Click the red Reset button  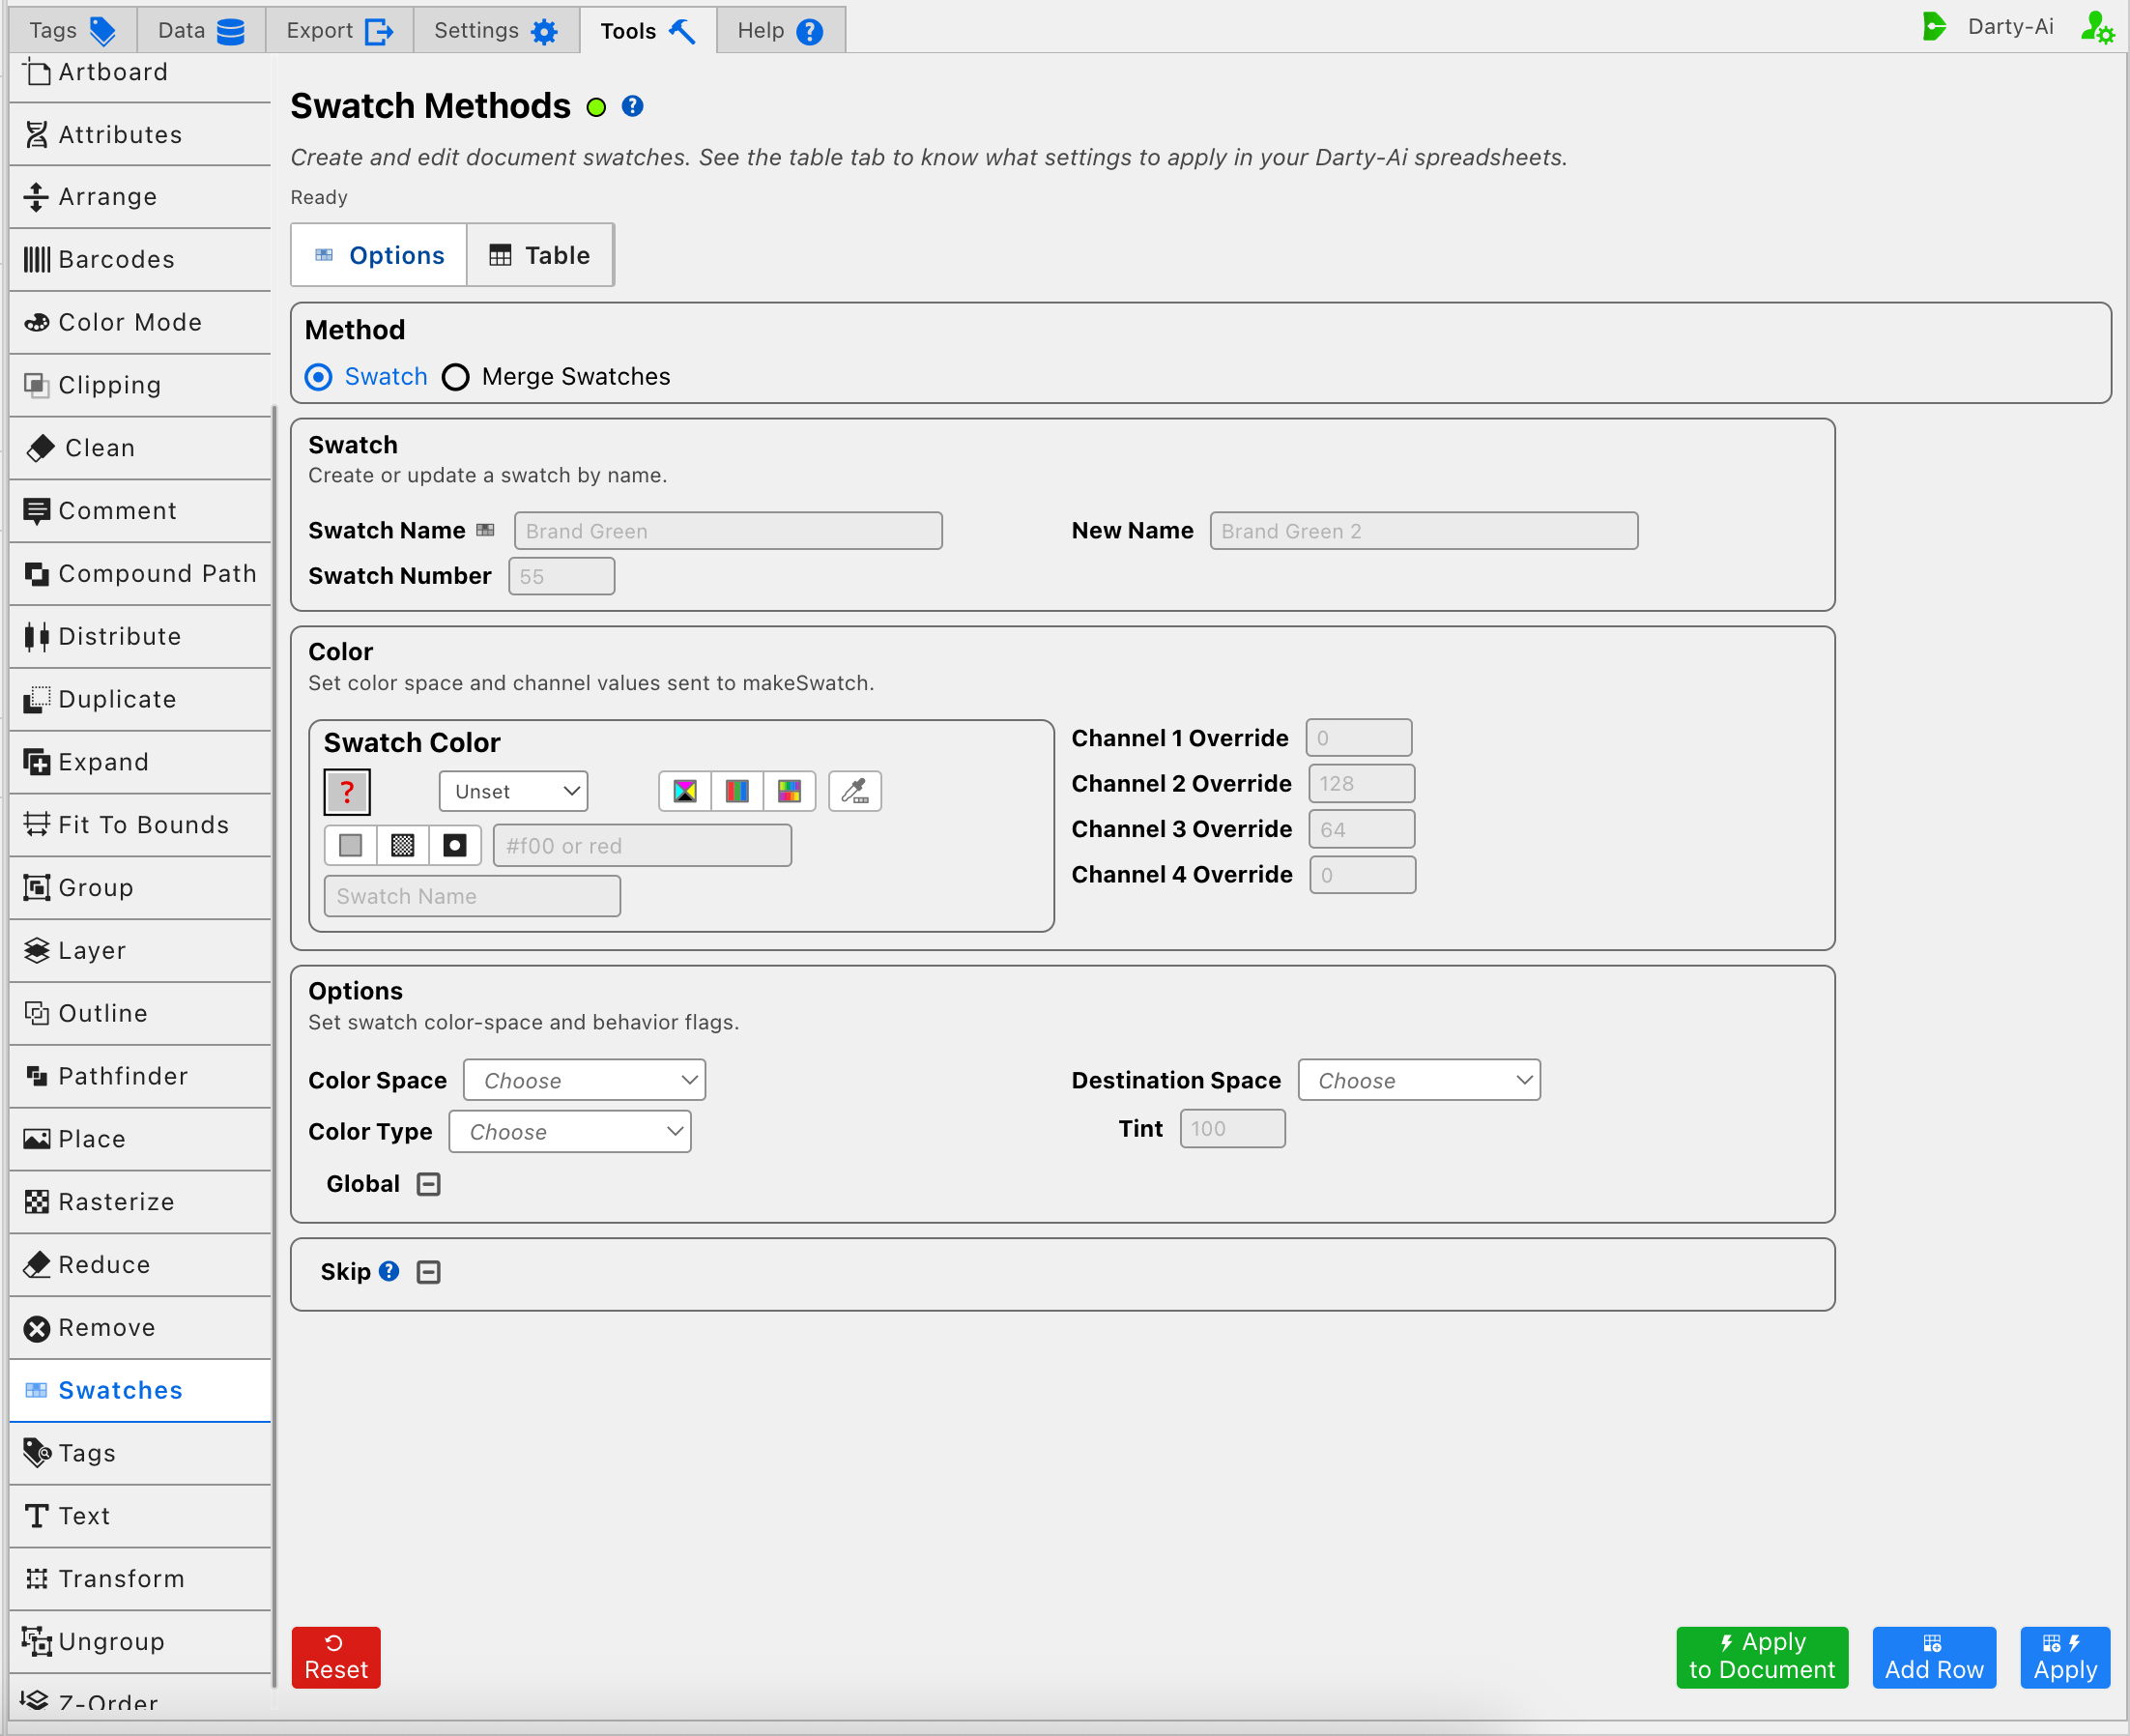click(x=336, y=1657)
